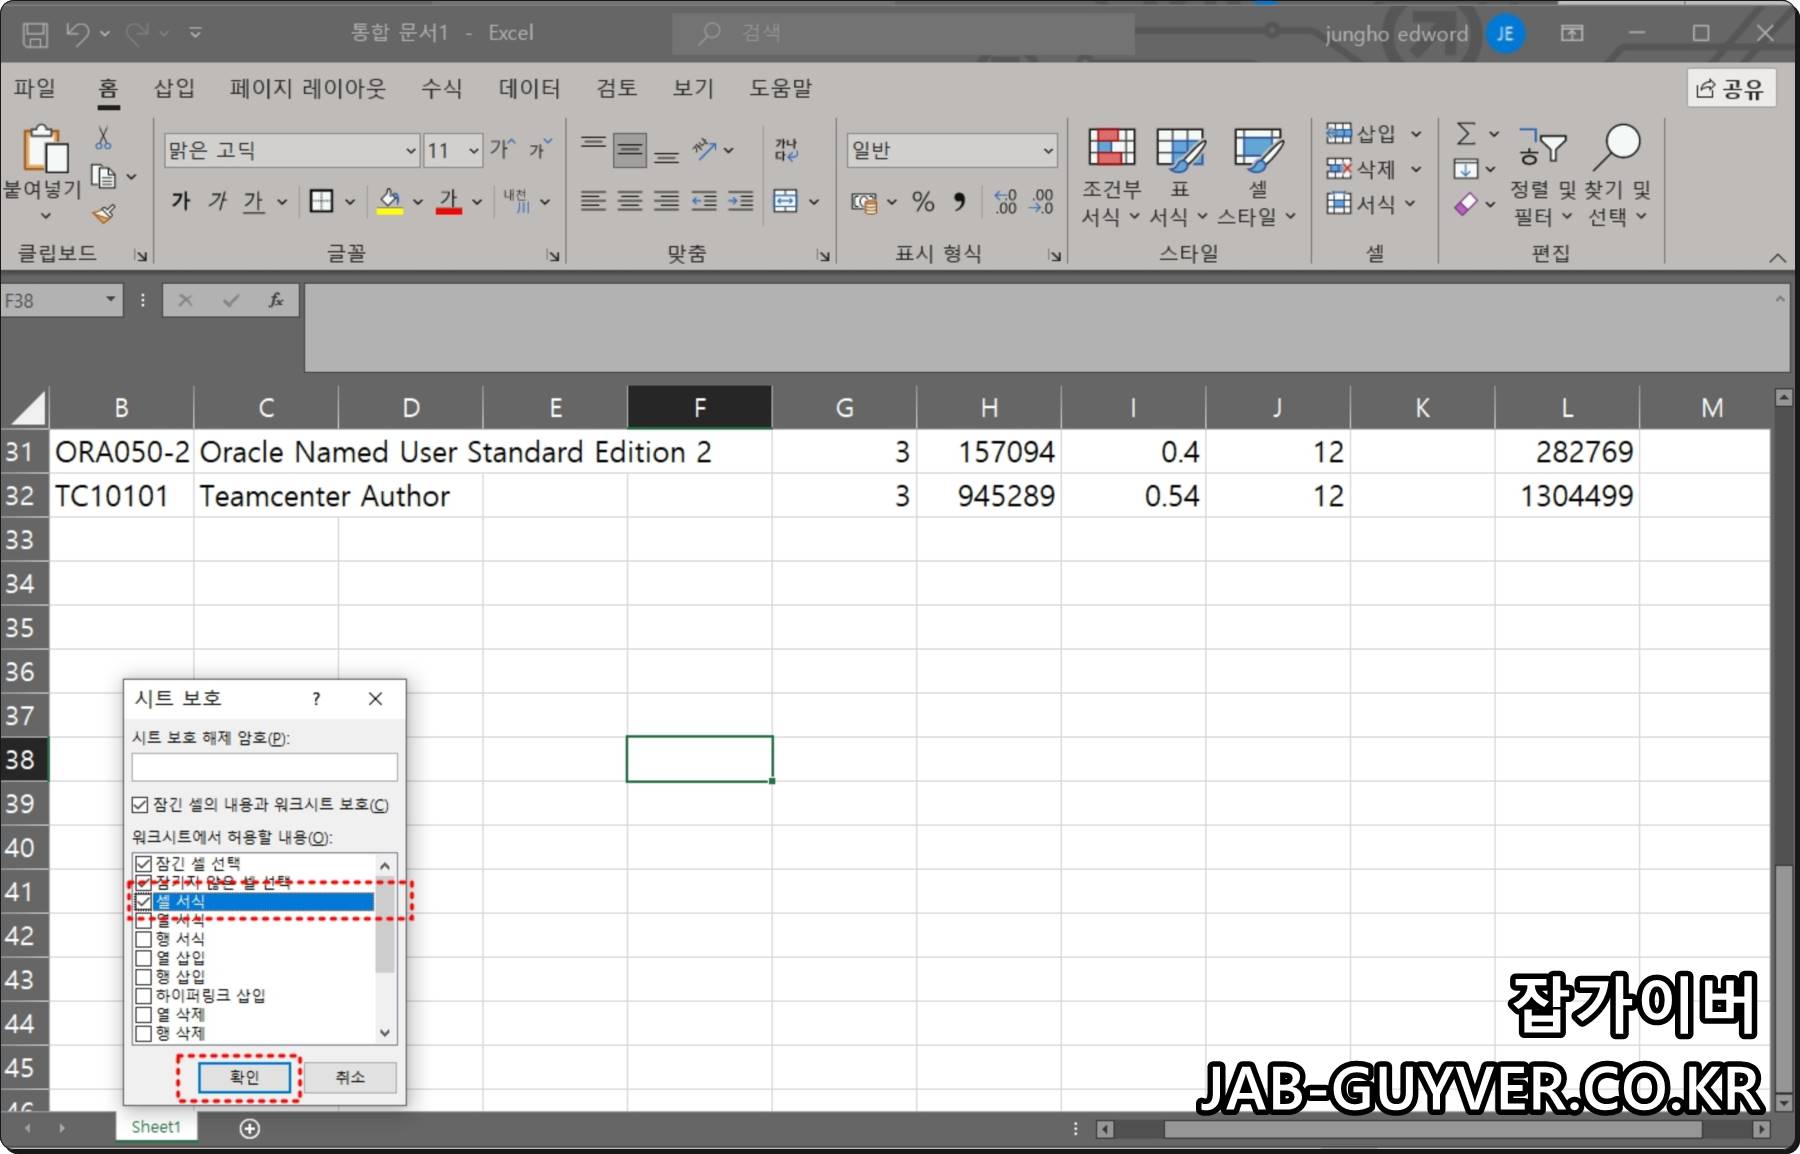Click the Wrap Text icon

coord(786,150)
